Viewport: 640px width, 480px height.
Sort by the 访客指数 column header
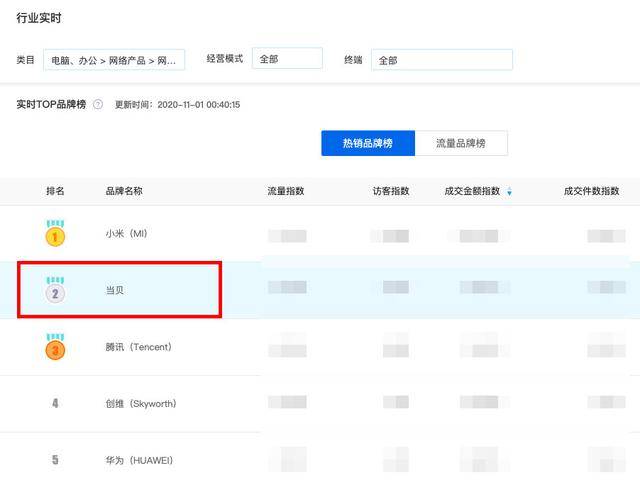point(391,191)
